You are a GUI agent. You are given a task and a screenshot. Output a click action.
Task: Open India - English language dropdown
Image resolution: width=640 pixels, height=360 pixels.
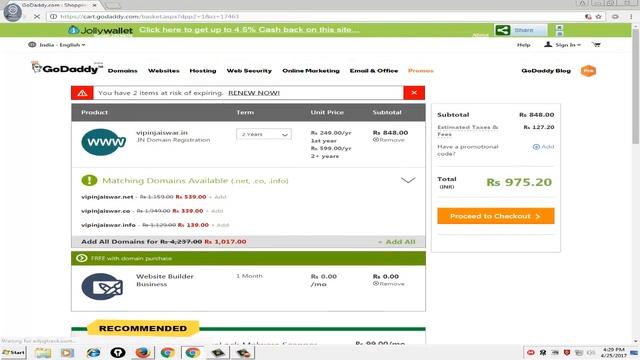pos(57,45)
